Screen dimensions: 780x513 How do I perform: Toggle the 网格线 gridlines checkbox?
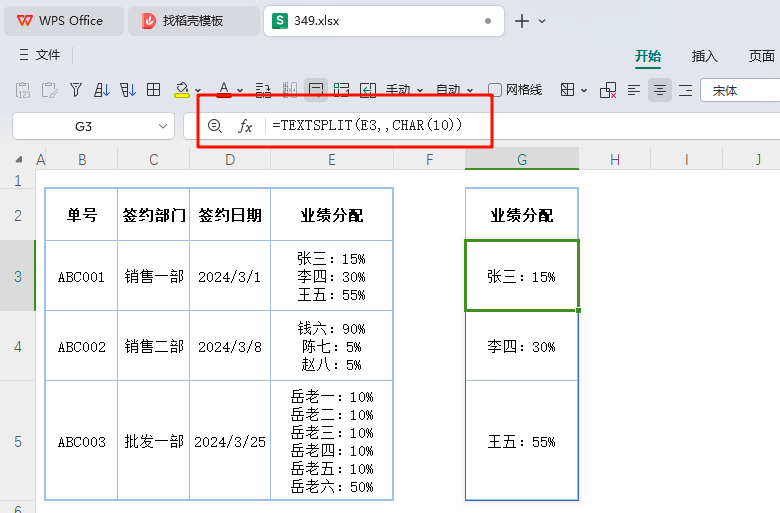(495, 90)
